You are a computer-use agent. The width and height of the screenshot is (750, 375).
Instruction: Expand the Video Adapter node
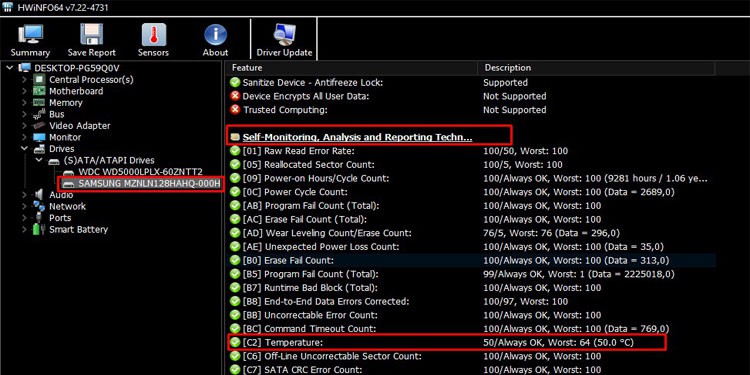point(24,126)
